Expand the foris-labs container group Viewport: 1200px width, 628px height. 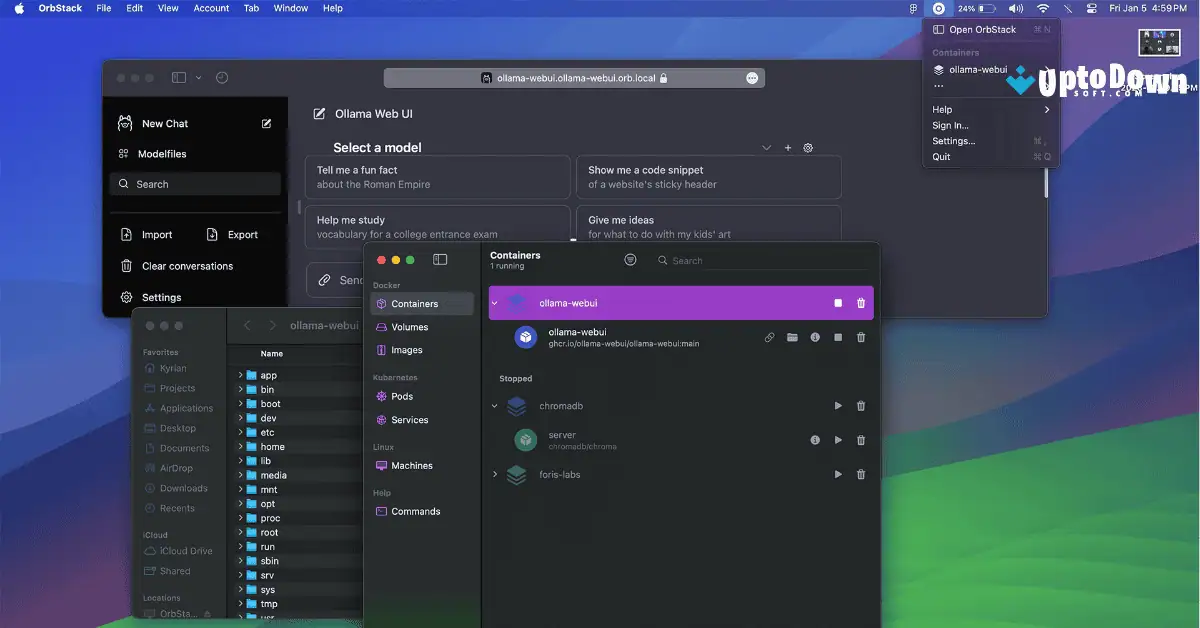point(493,474)
